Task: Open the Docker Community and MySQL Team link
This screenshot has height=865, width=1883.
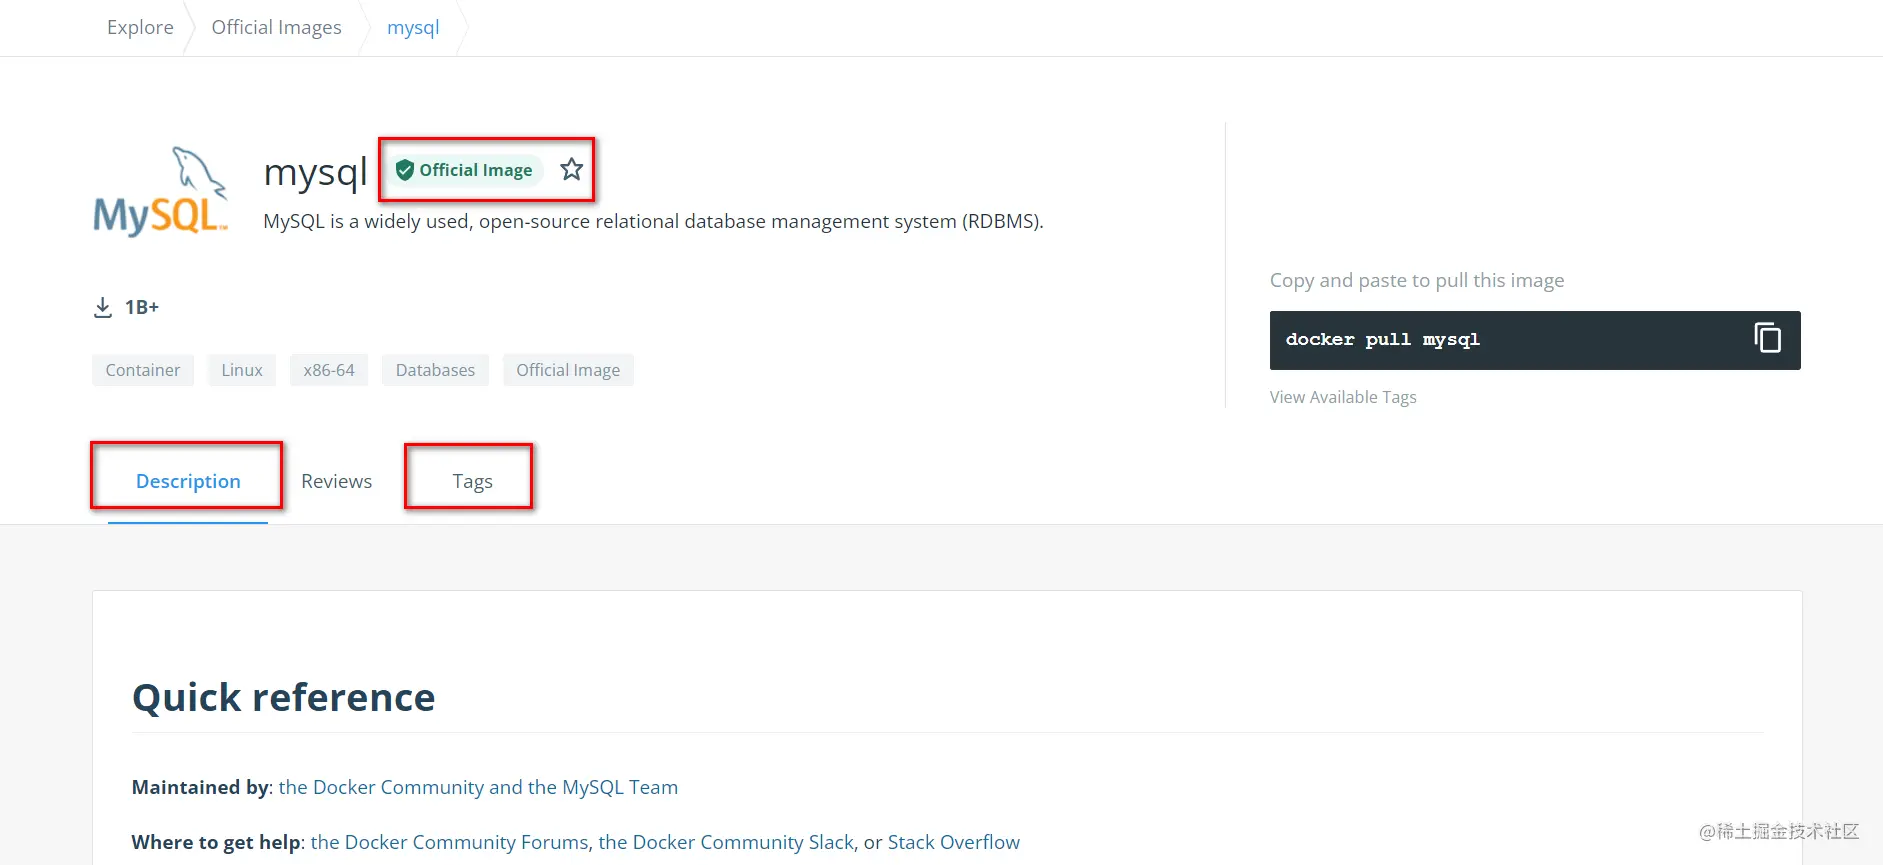Action: point(478,787)
